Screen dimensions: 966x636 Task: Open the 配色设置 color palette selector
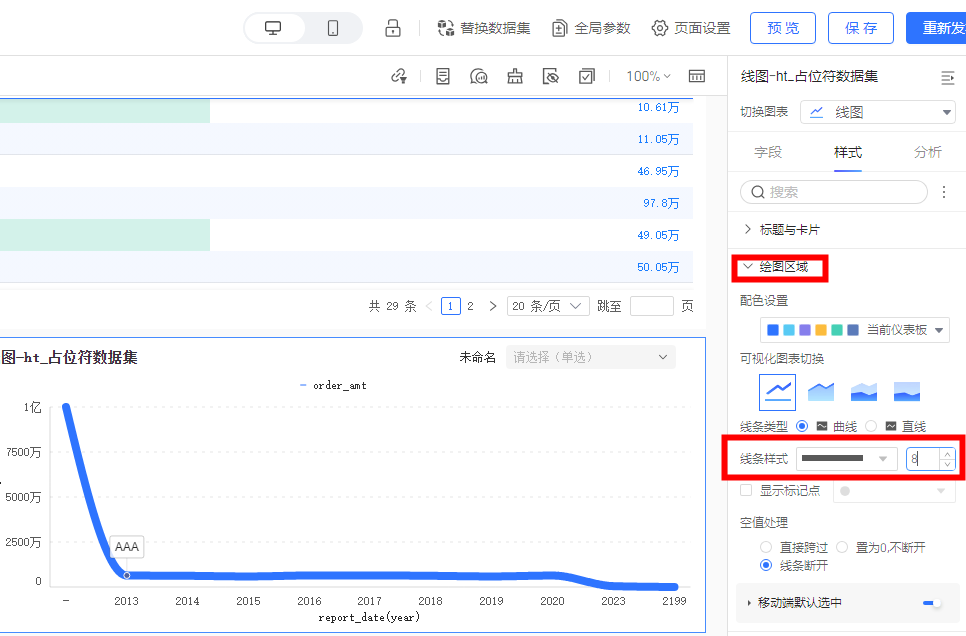pyautogui.click(x=855, y=329)
